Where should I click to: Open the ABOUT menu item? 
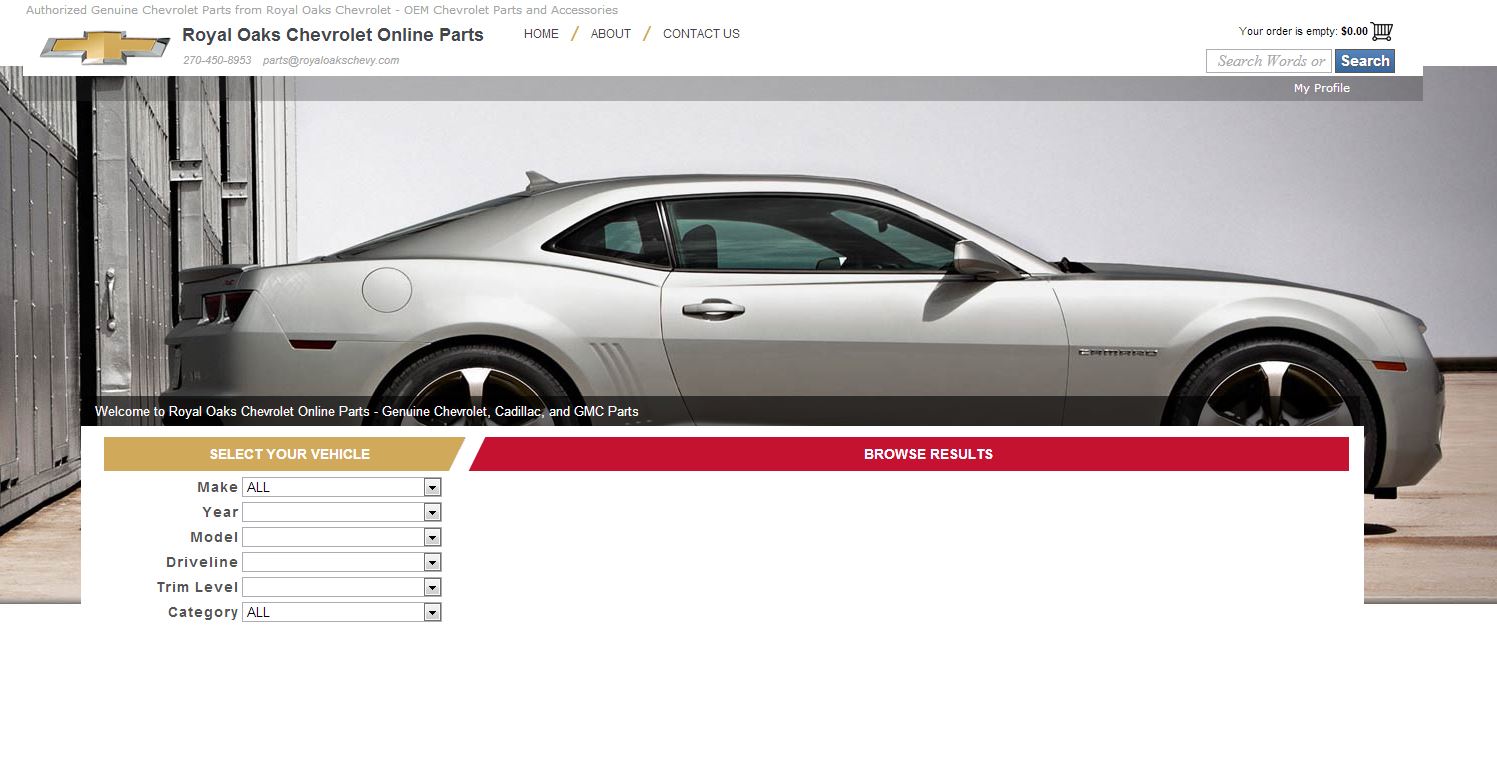tap(610, 33)
